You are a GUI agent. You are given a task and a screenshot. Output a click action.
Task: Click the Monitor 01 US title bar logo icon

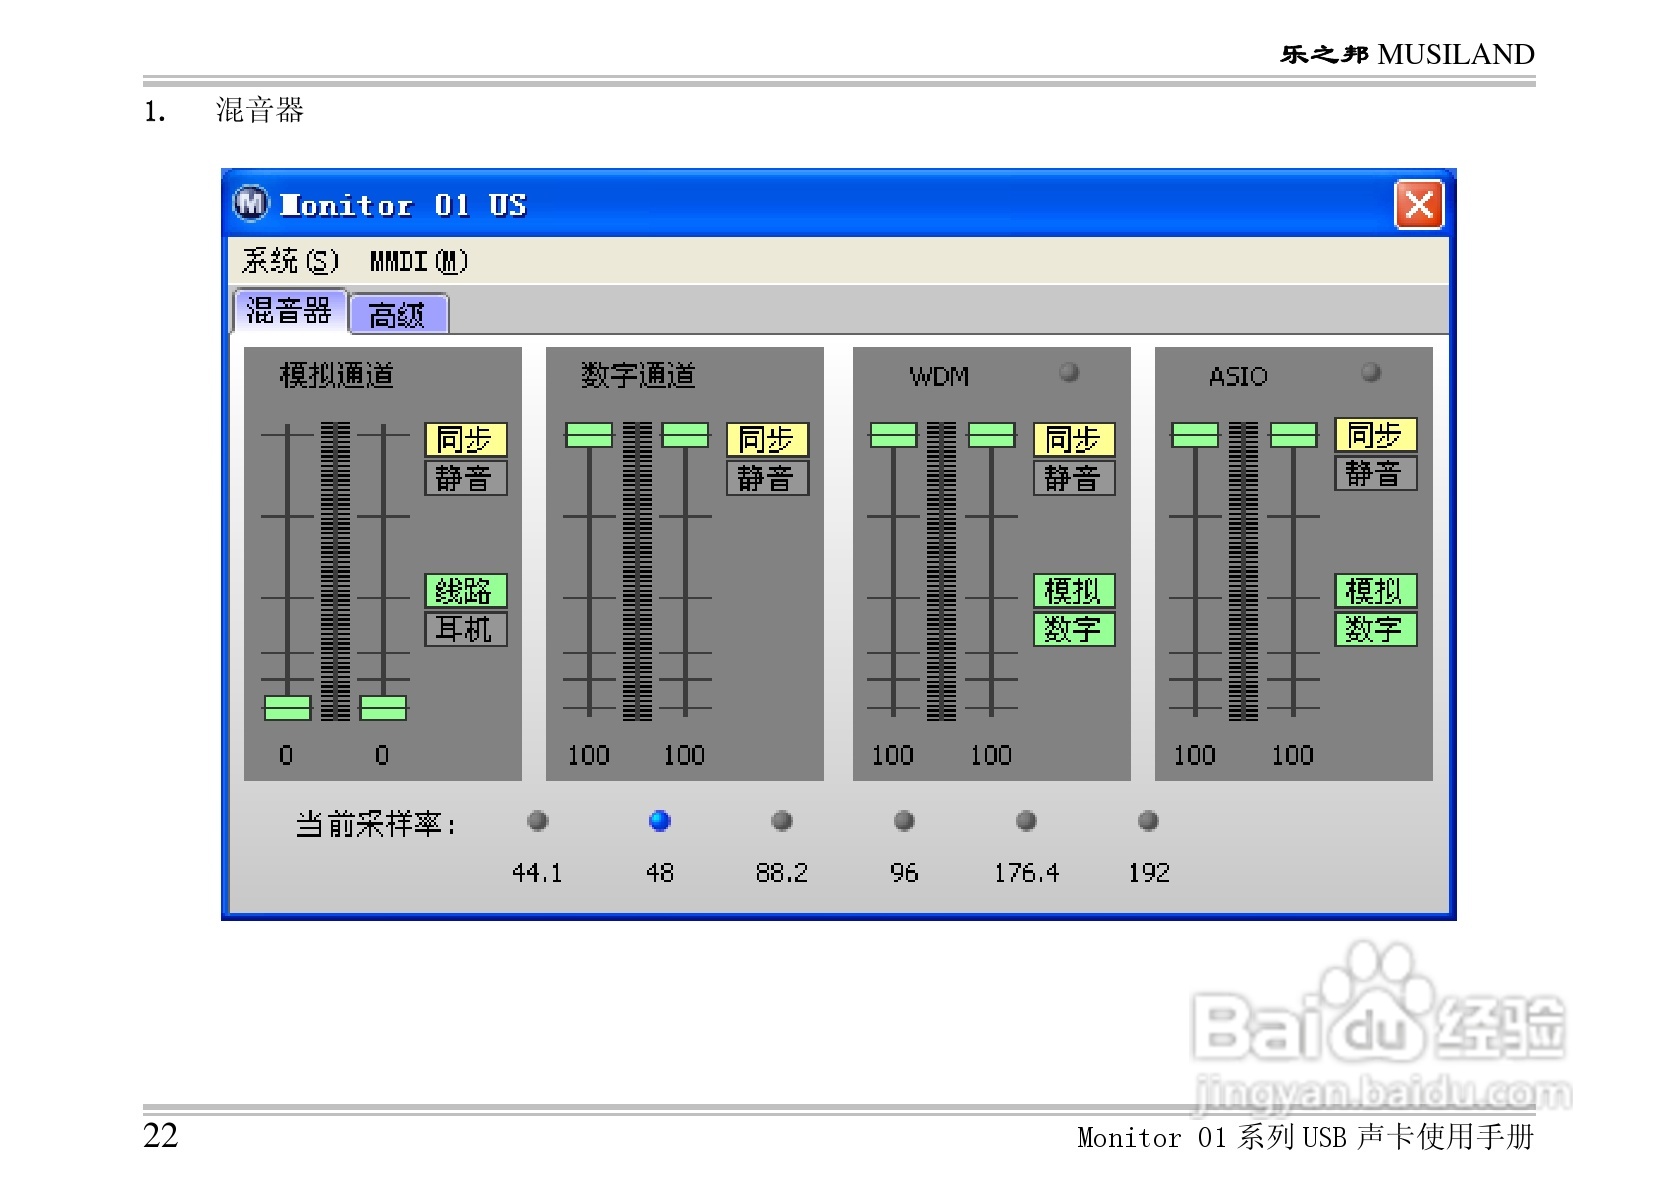pyautogui.click(x=251, y=204)
